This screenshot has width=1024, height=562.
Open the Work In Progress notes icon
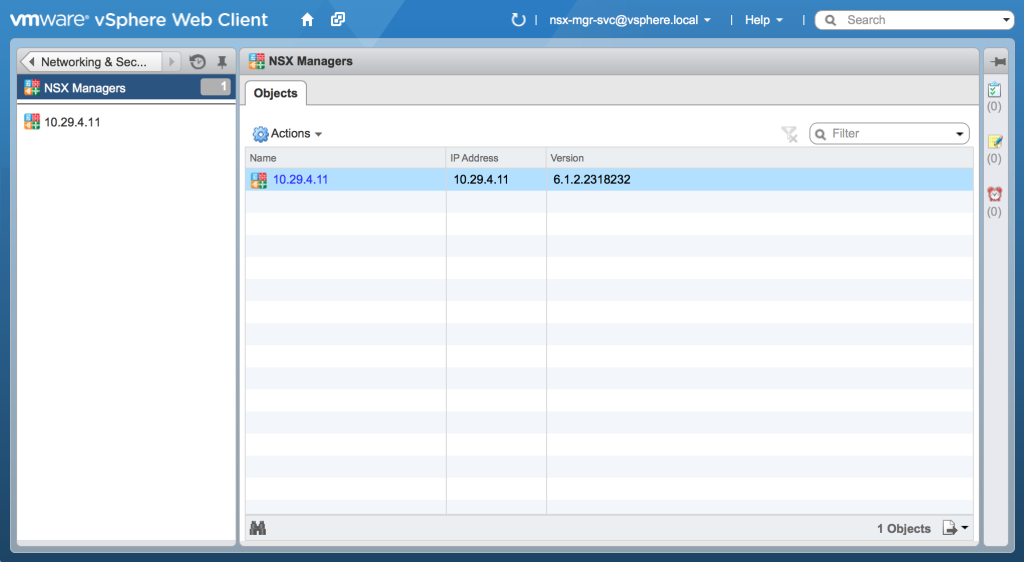(995, 142)
